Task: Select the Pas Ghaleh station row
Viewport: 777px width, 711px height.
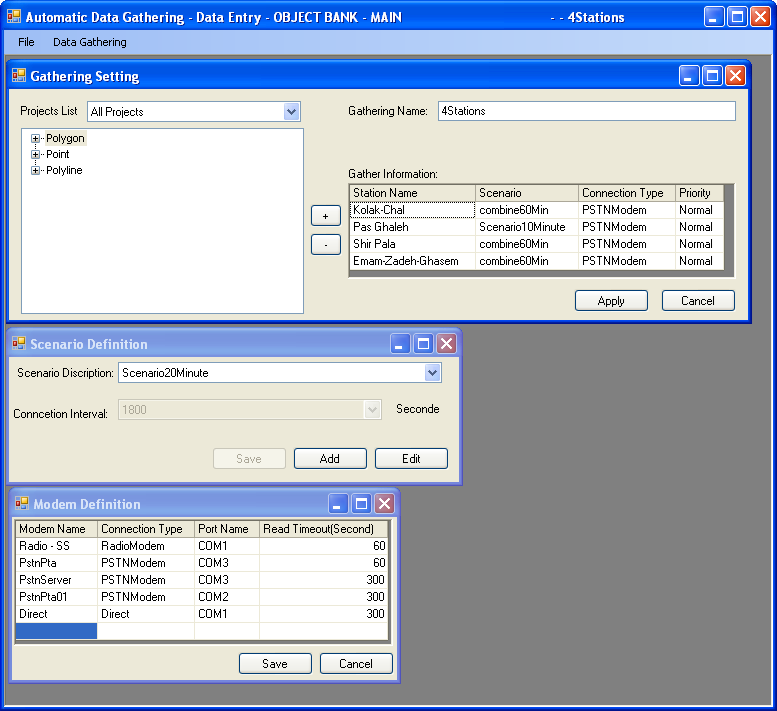Action: click(x=411, y=227)
